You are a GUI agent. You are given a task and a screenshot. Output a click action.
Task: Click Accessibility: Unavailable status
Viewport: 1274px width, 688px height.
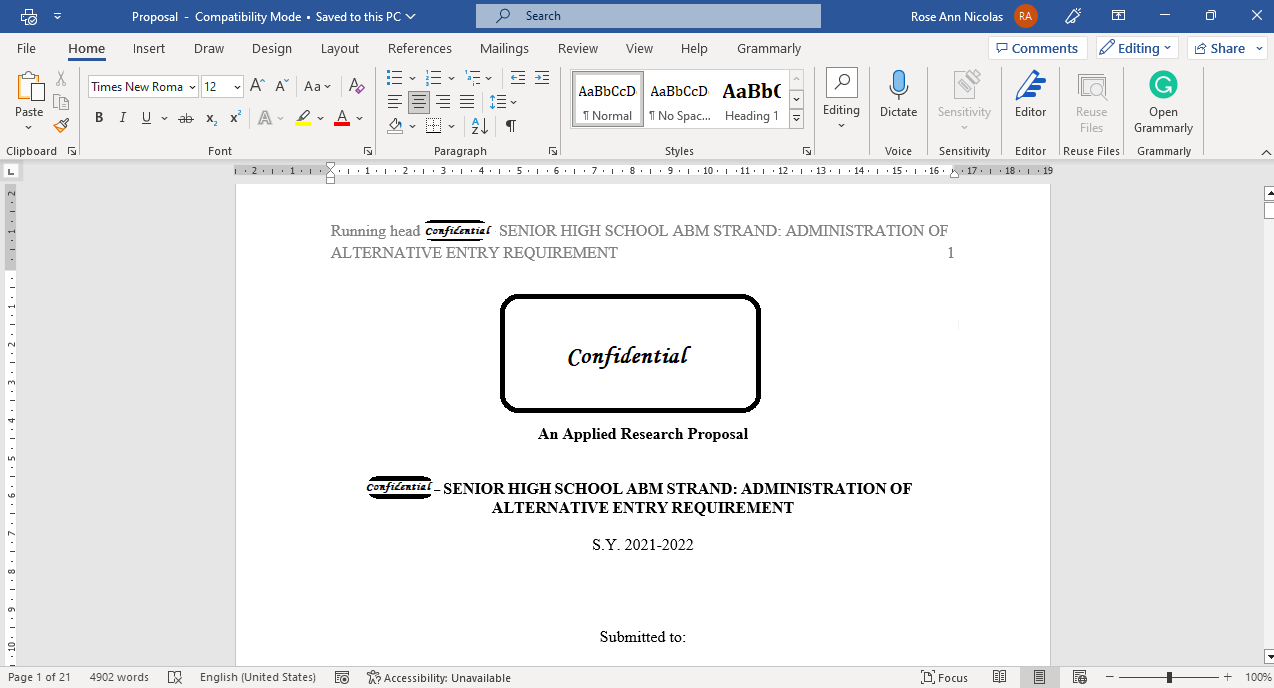point(439,677)
